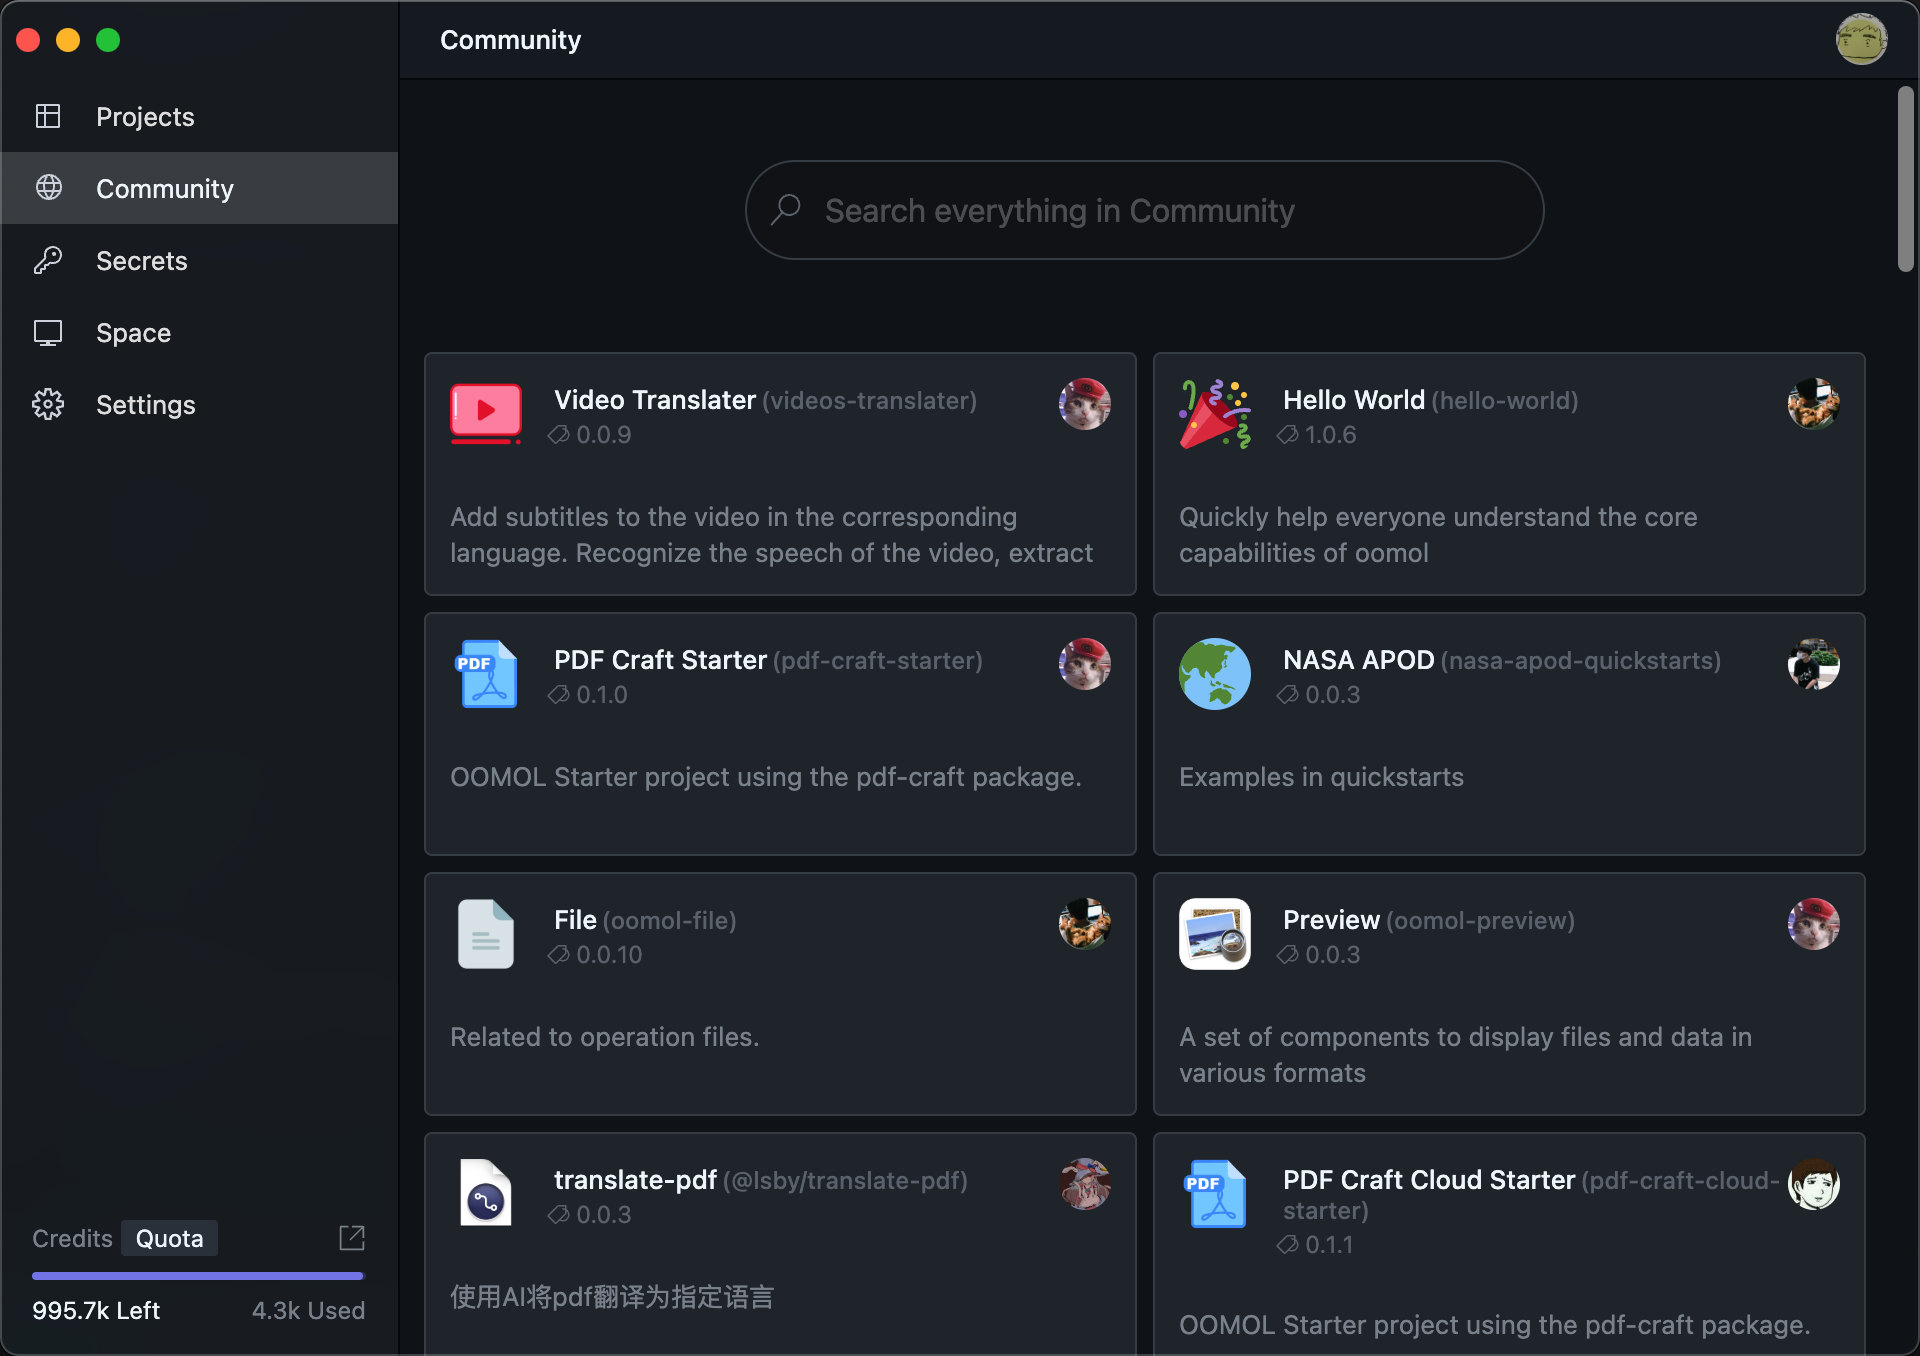The image size is (1920, 1356).
Task: Open external link icon beside Quota
Action: coord(351,1238)
